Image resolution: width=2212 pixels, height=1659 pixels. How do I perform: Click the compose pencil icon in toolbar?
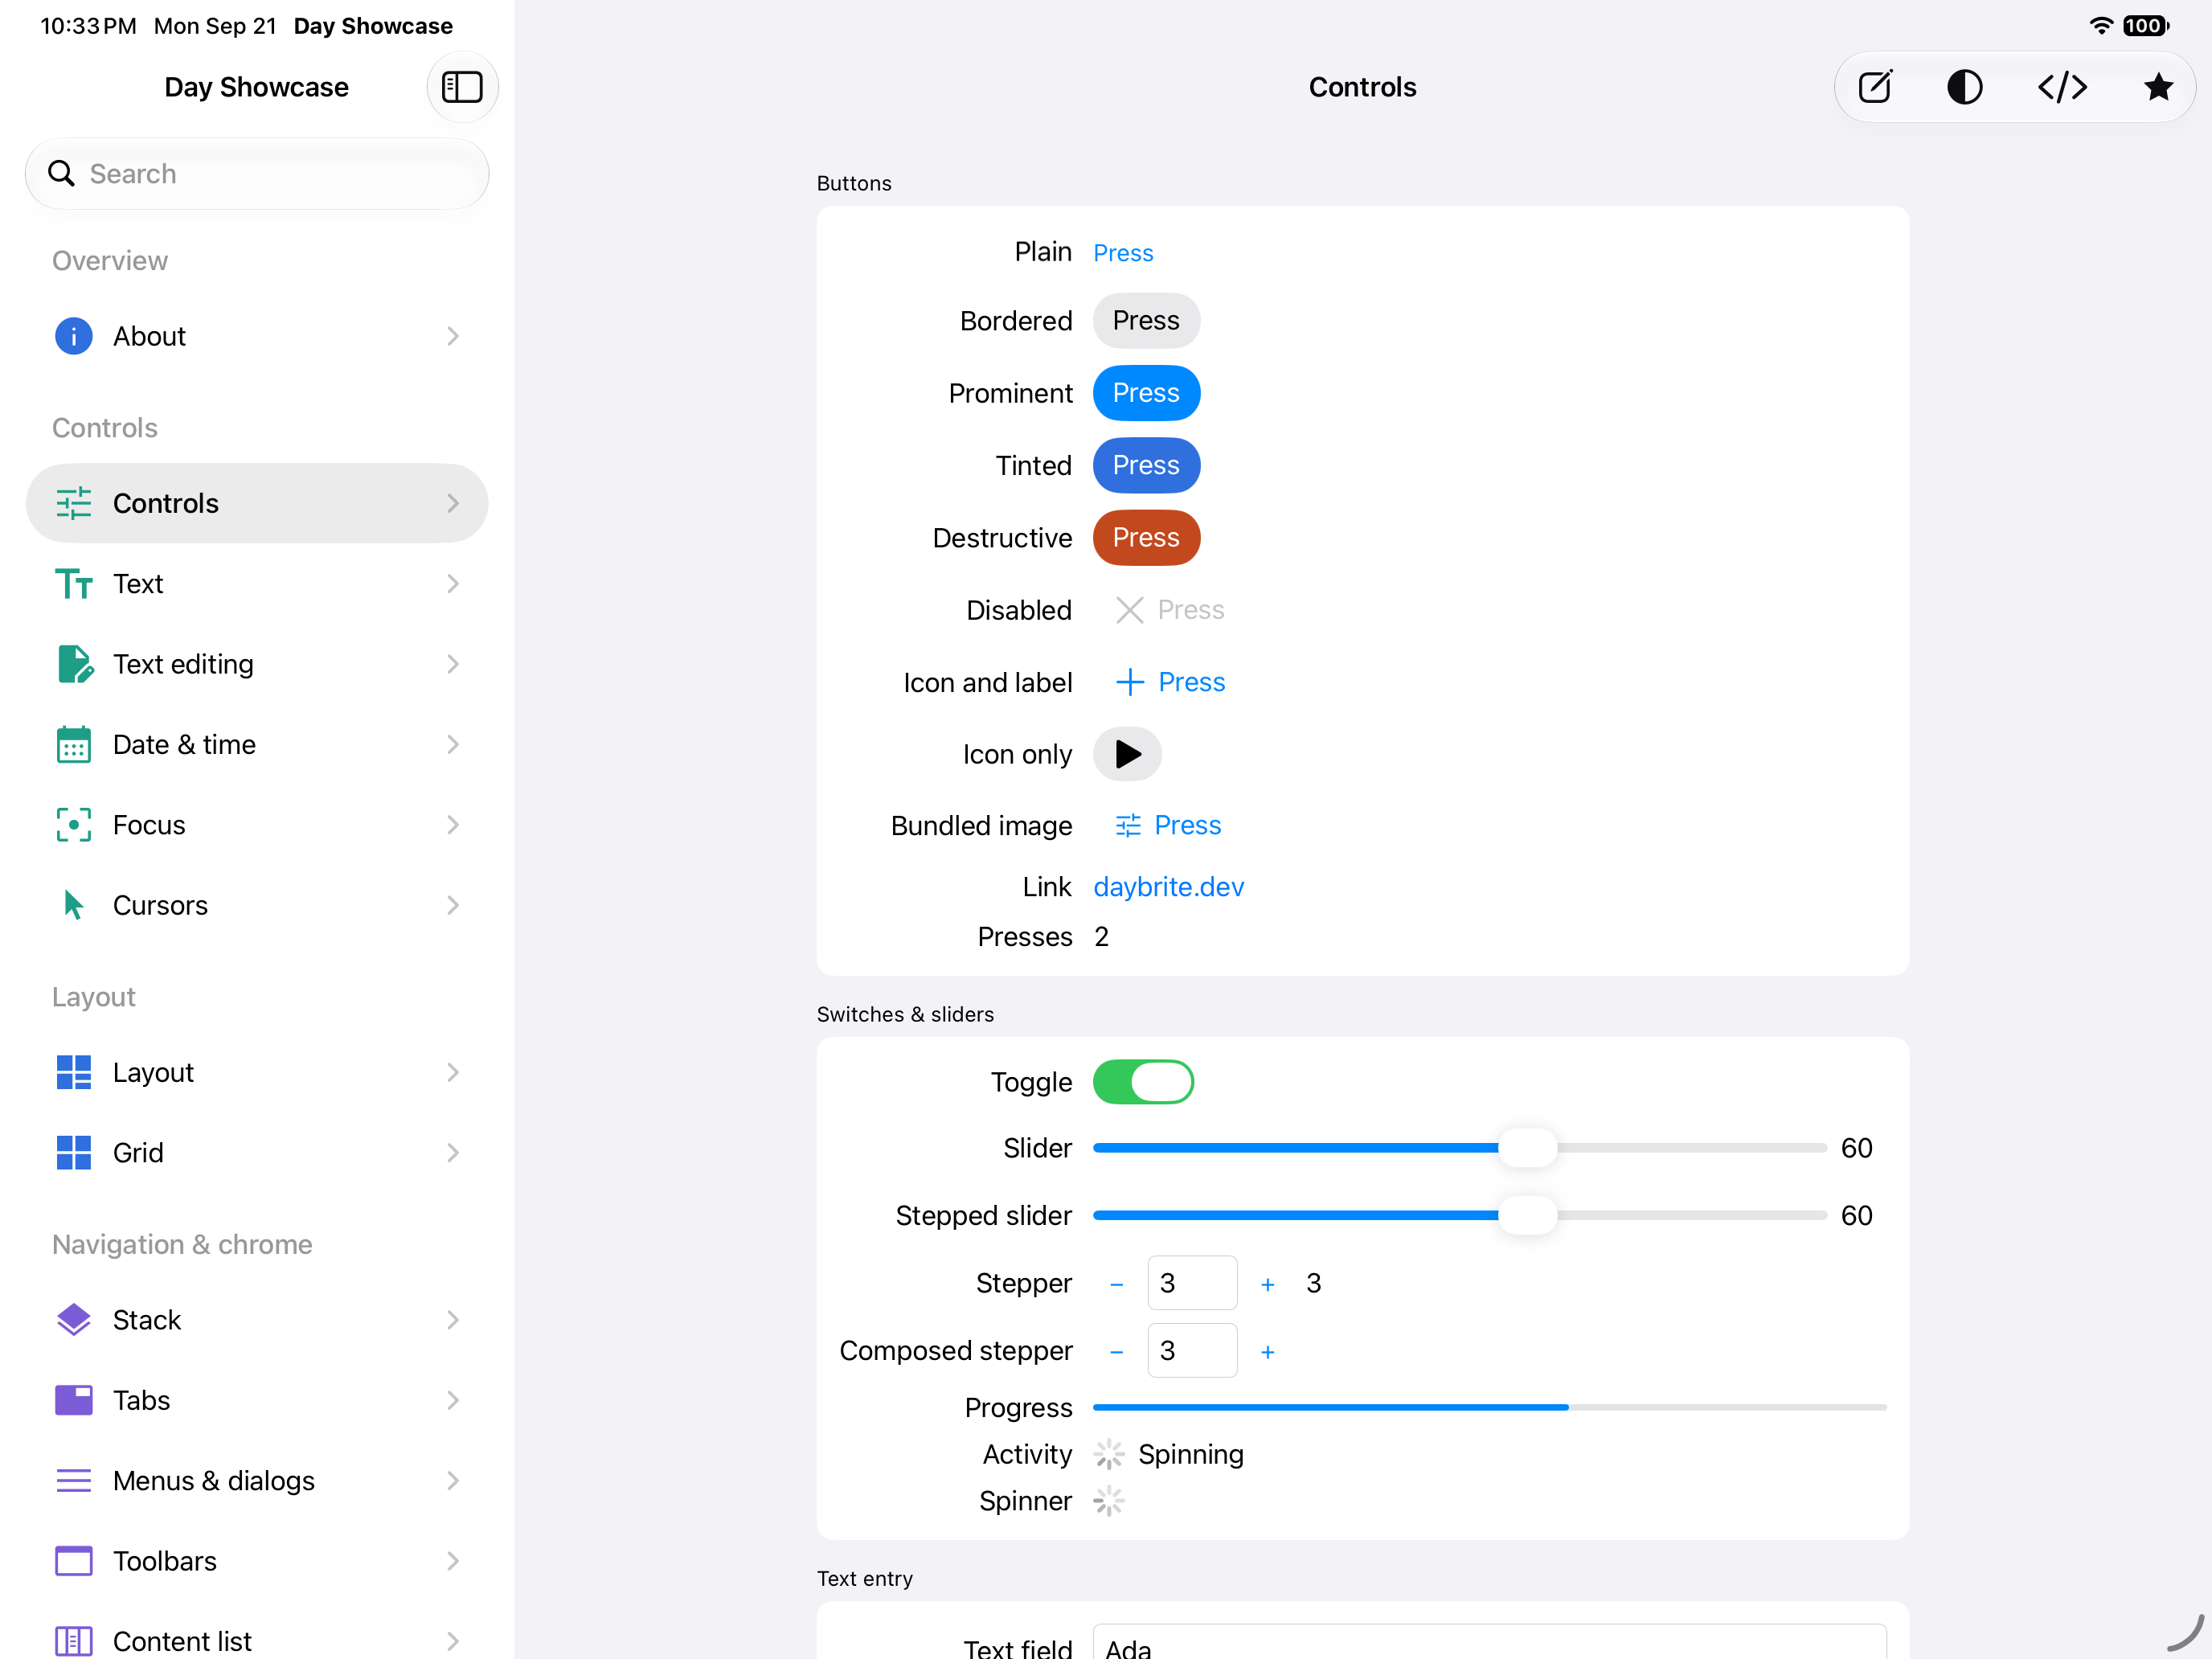(x=1875, y=87)
